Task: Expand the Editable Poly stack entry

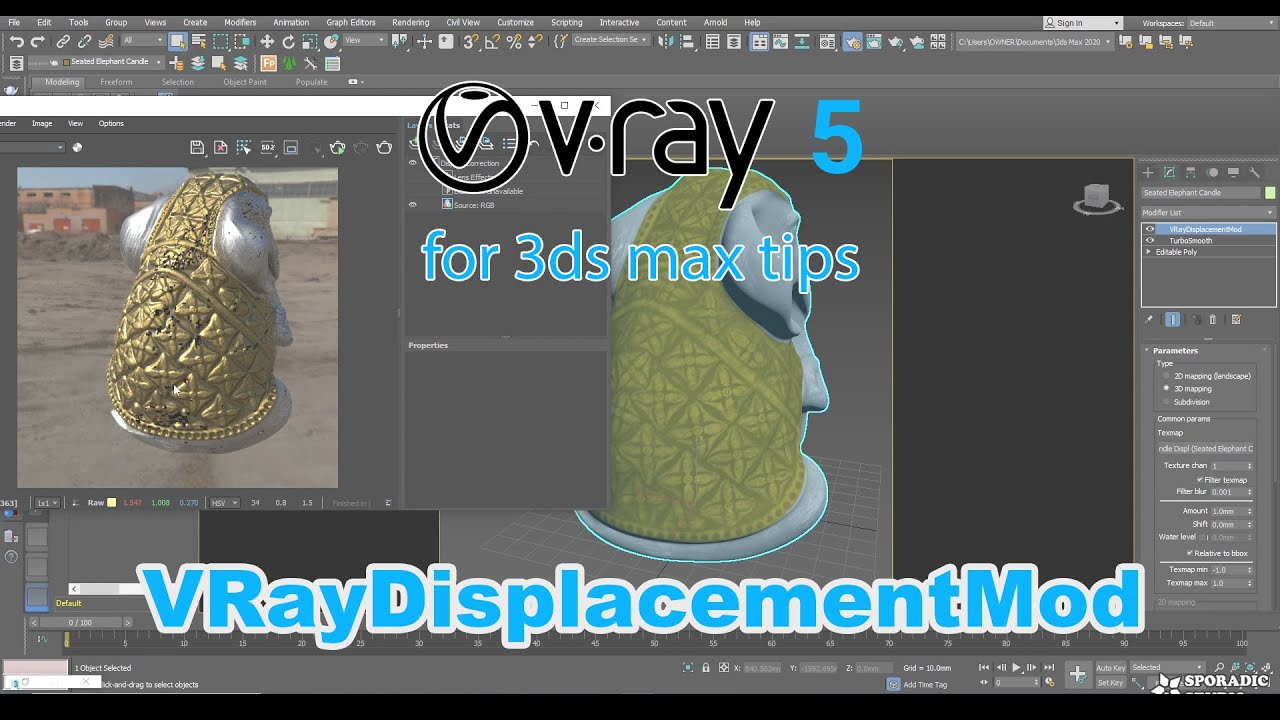Action: click(1148, 252)
